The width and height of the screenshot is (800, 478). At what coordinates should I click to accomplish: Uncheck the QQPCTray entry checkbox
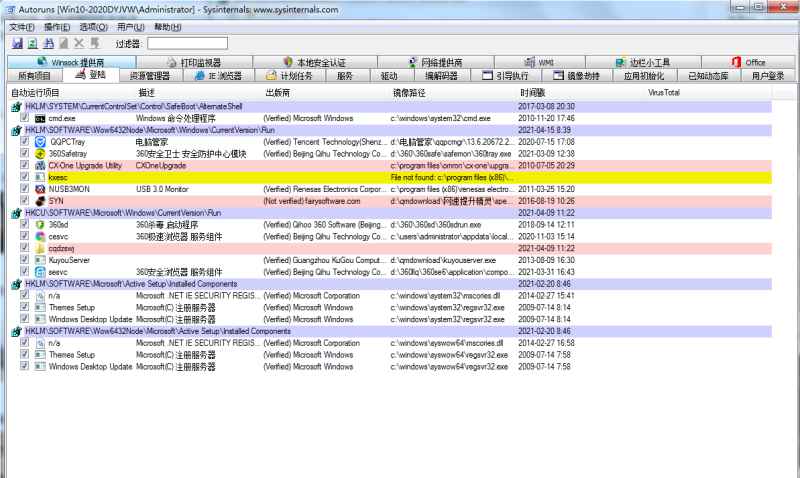pyautogui.click(x=24, y=141)
